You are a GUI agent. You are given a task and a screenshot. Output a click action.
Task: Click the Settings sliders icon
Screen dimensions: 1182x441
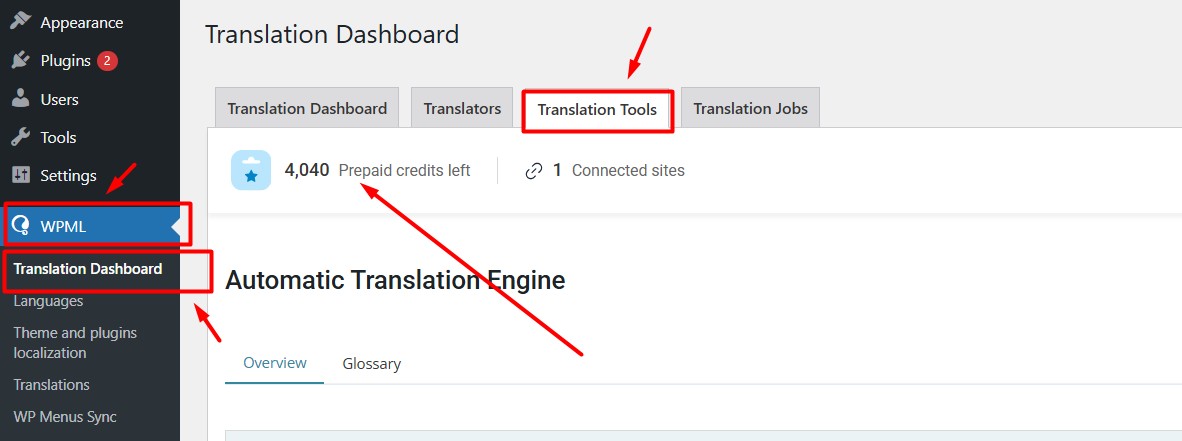pyautogui.click(x=20, y=175)
